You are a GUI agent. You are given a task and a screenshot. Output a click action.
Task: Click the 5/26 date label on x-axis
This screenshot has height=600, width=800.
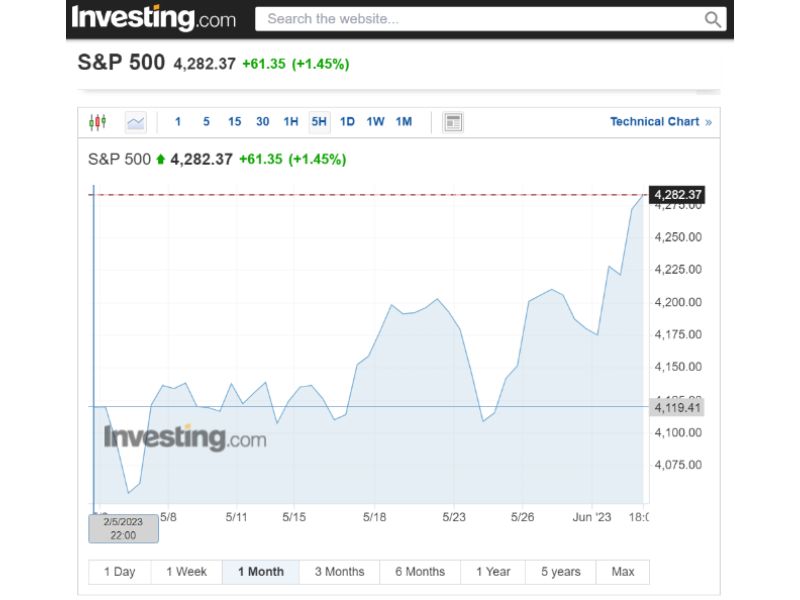click(522, 517)
